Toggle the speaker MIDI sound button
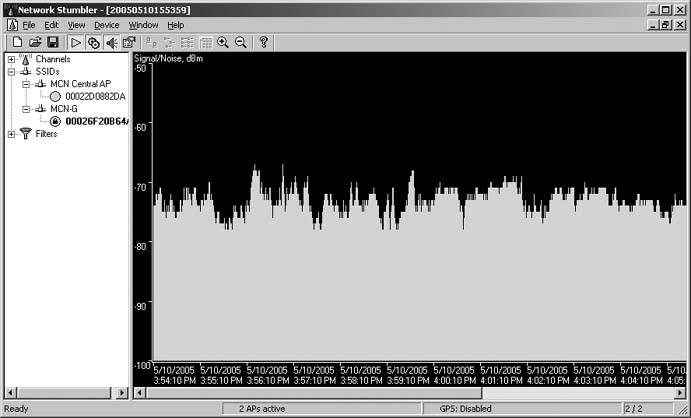The image size is (691, 418). (111, 43)
